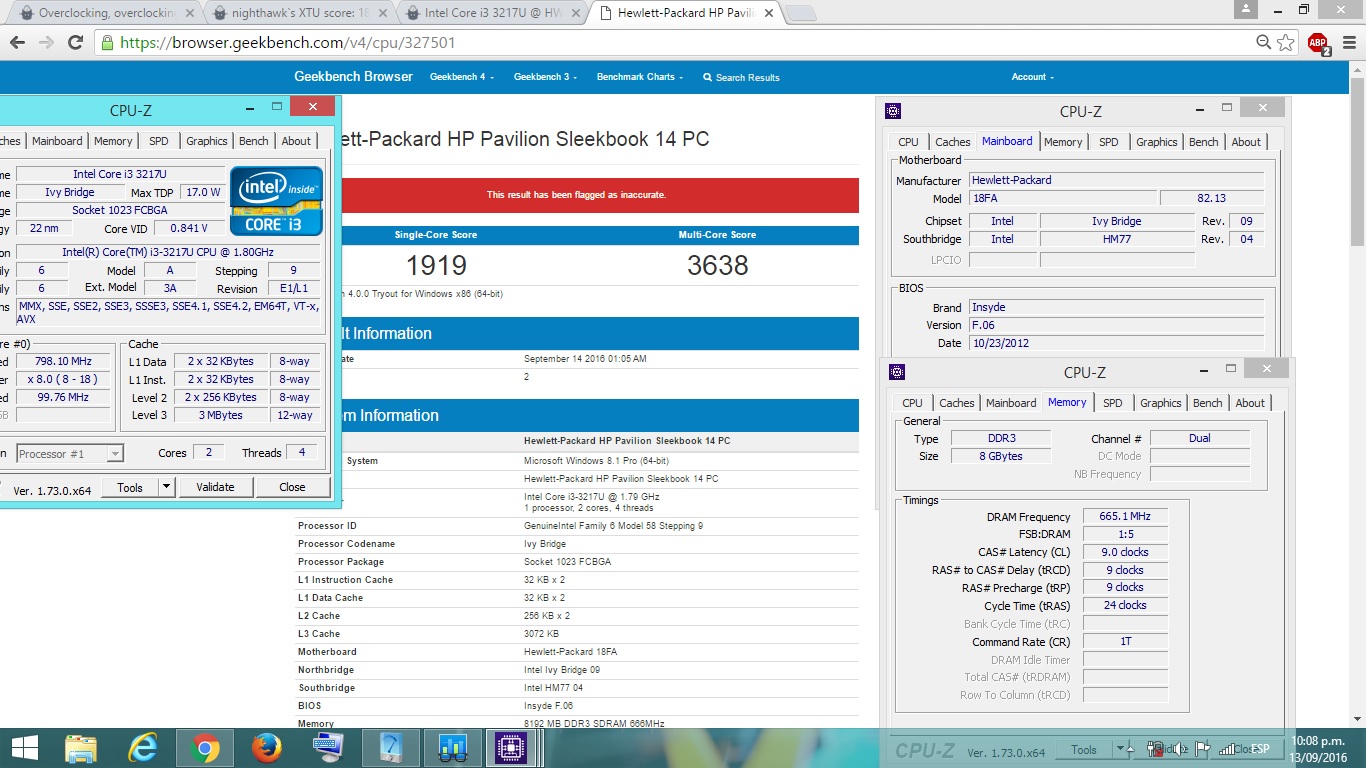The height and width of the screenshot is (768, 1366).
Task: Open Search Results in Geekbench nav
Action: point(741,77)
